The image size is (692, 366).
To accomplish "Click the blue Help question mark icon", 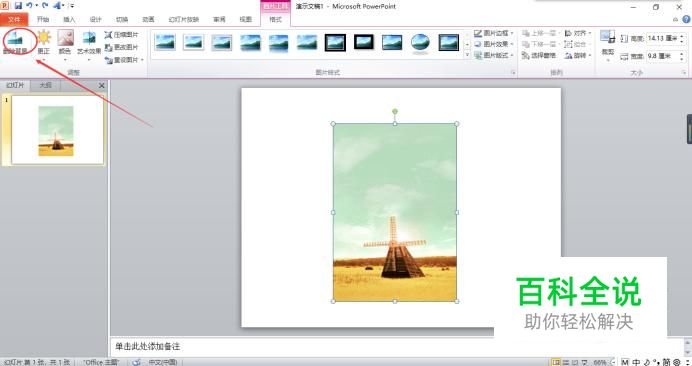I will pos(687,19).
